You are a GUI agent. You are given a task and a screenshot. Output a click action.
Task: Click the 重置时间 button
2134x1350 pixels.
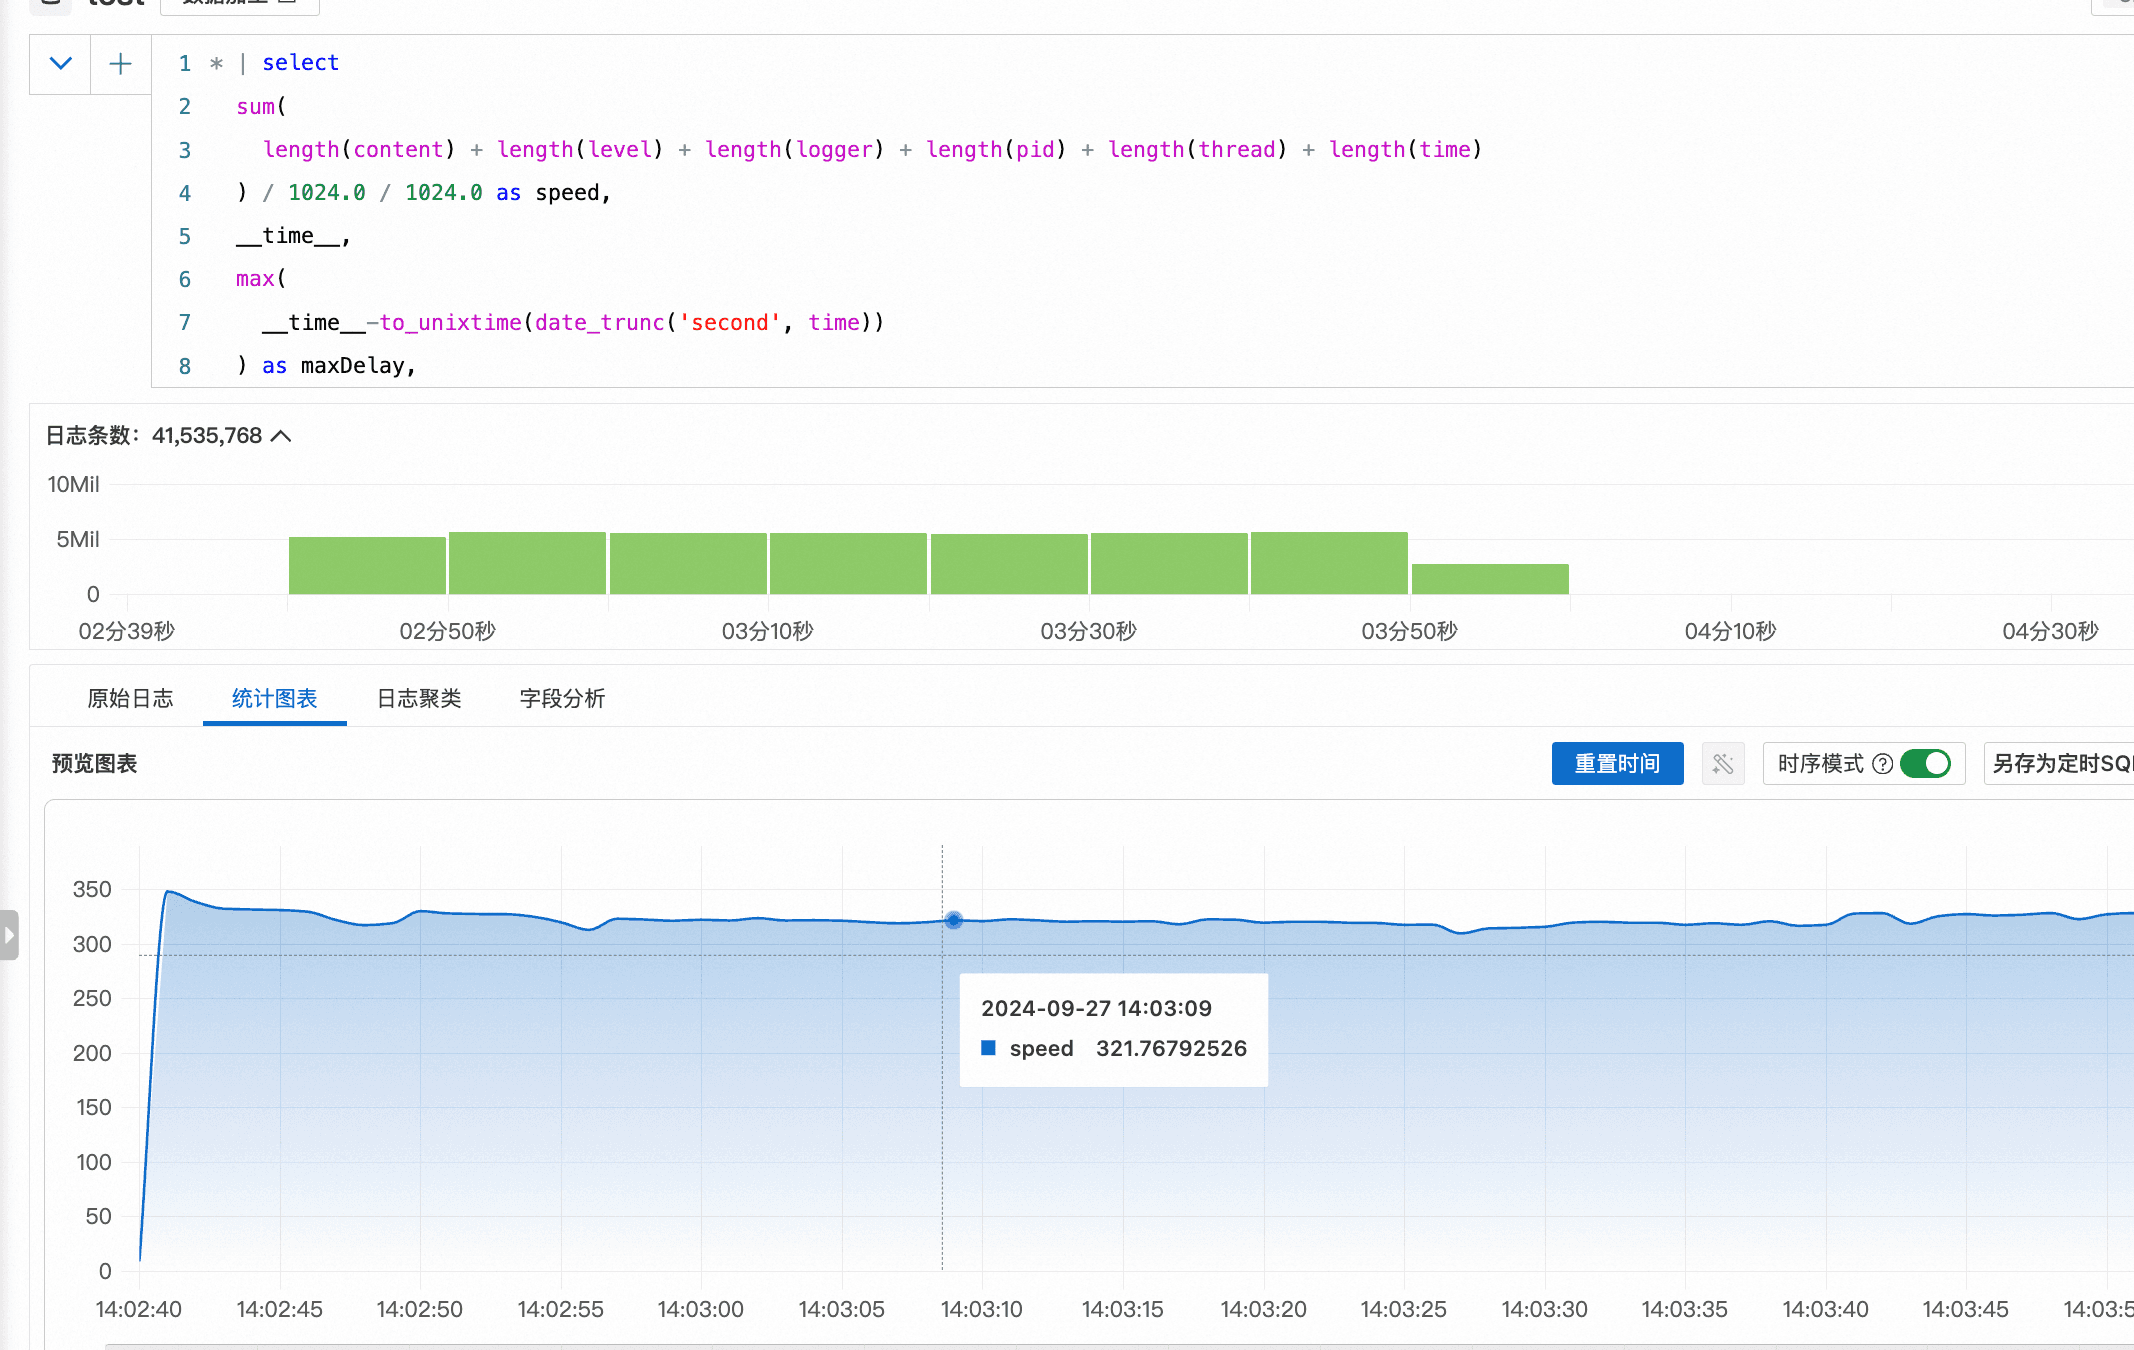(x=1617, y=764)
